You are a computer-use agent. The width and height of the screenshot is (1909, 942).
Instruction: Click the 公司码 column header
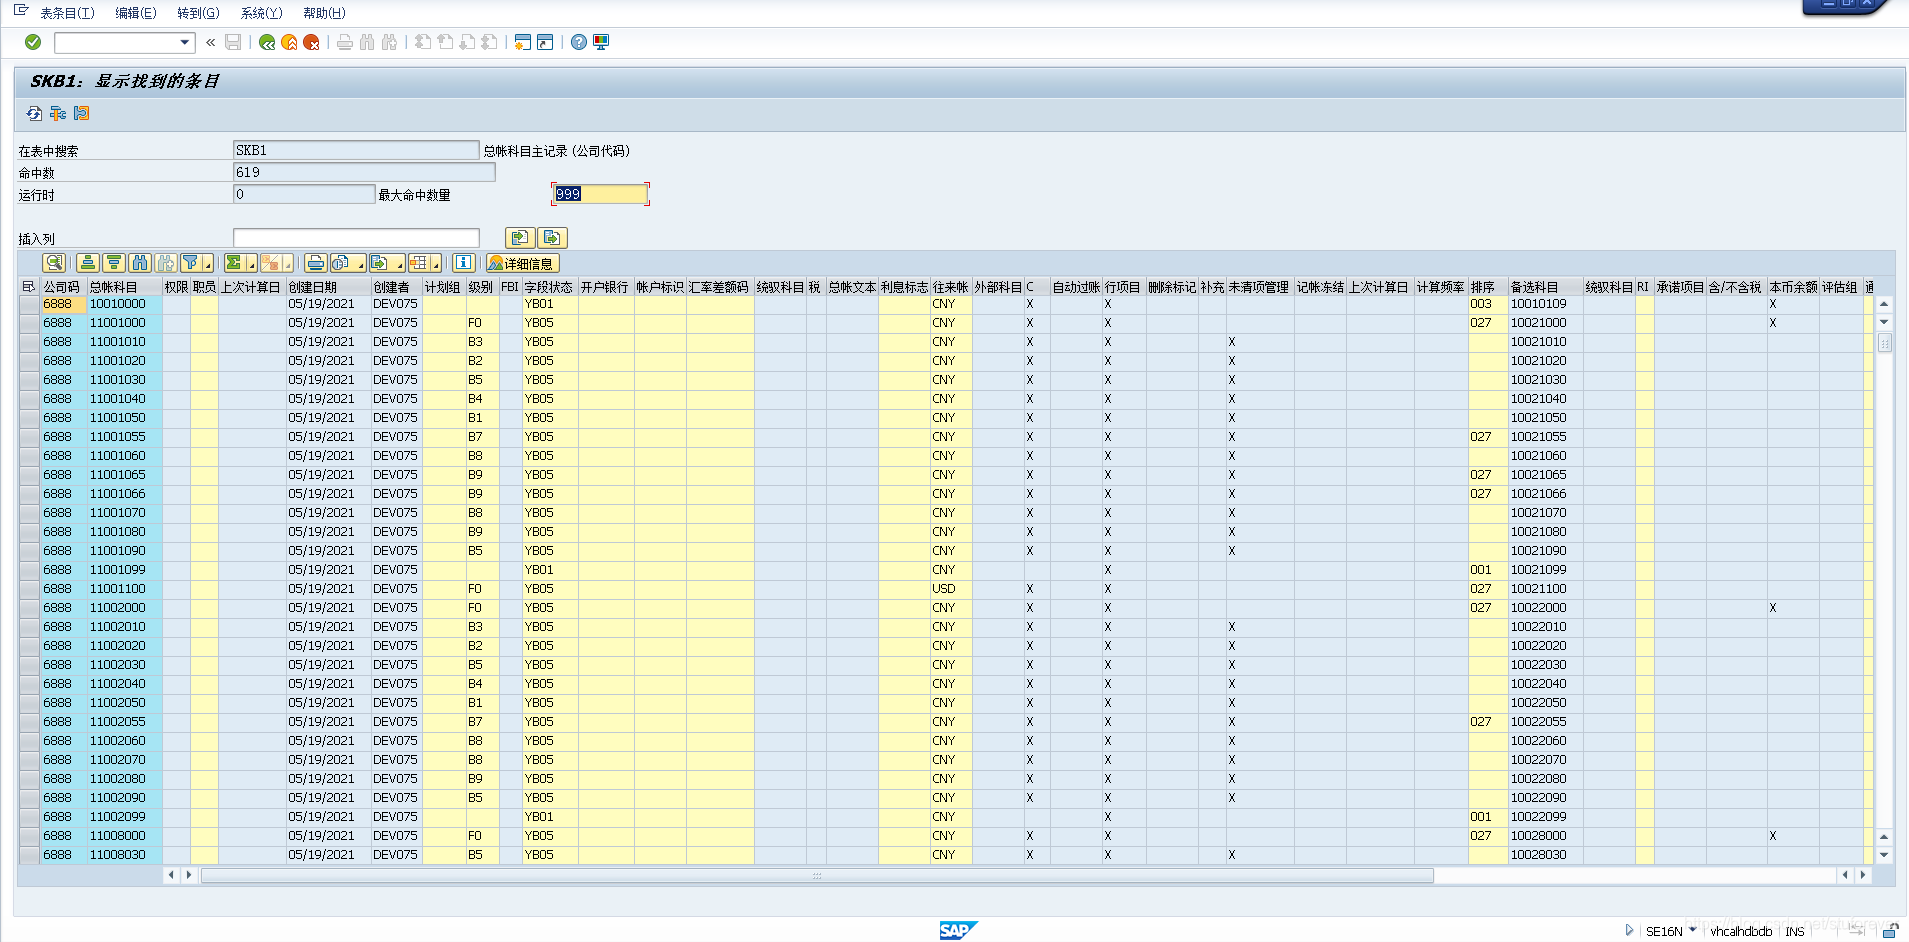coord(62,287)
